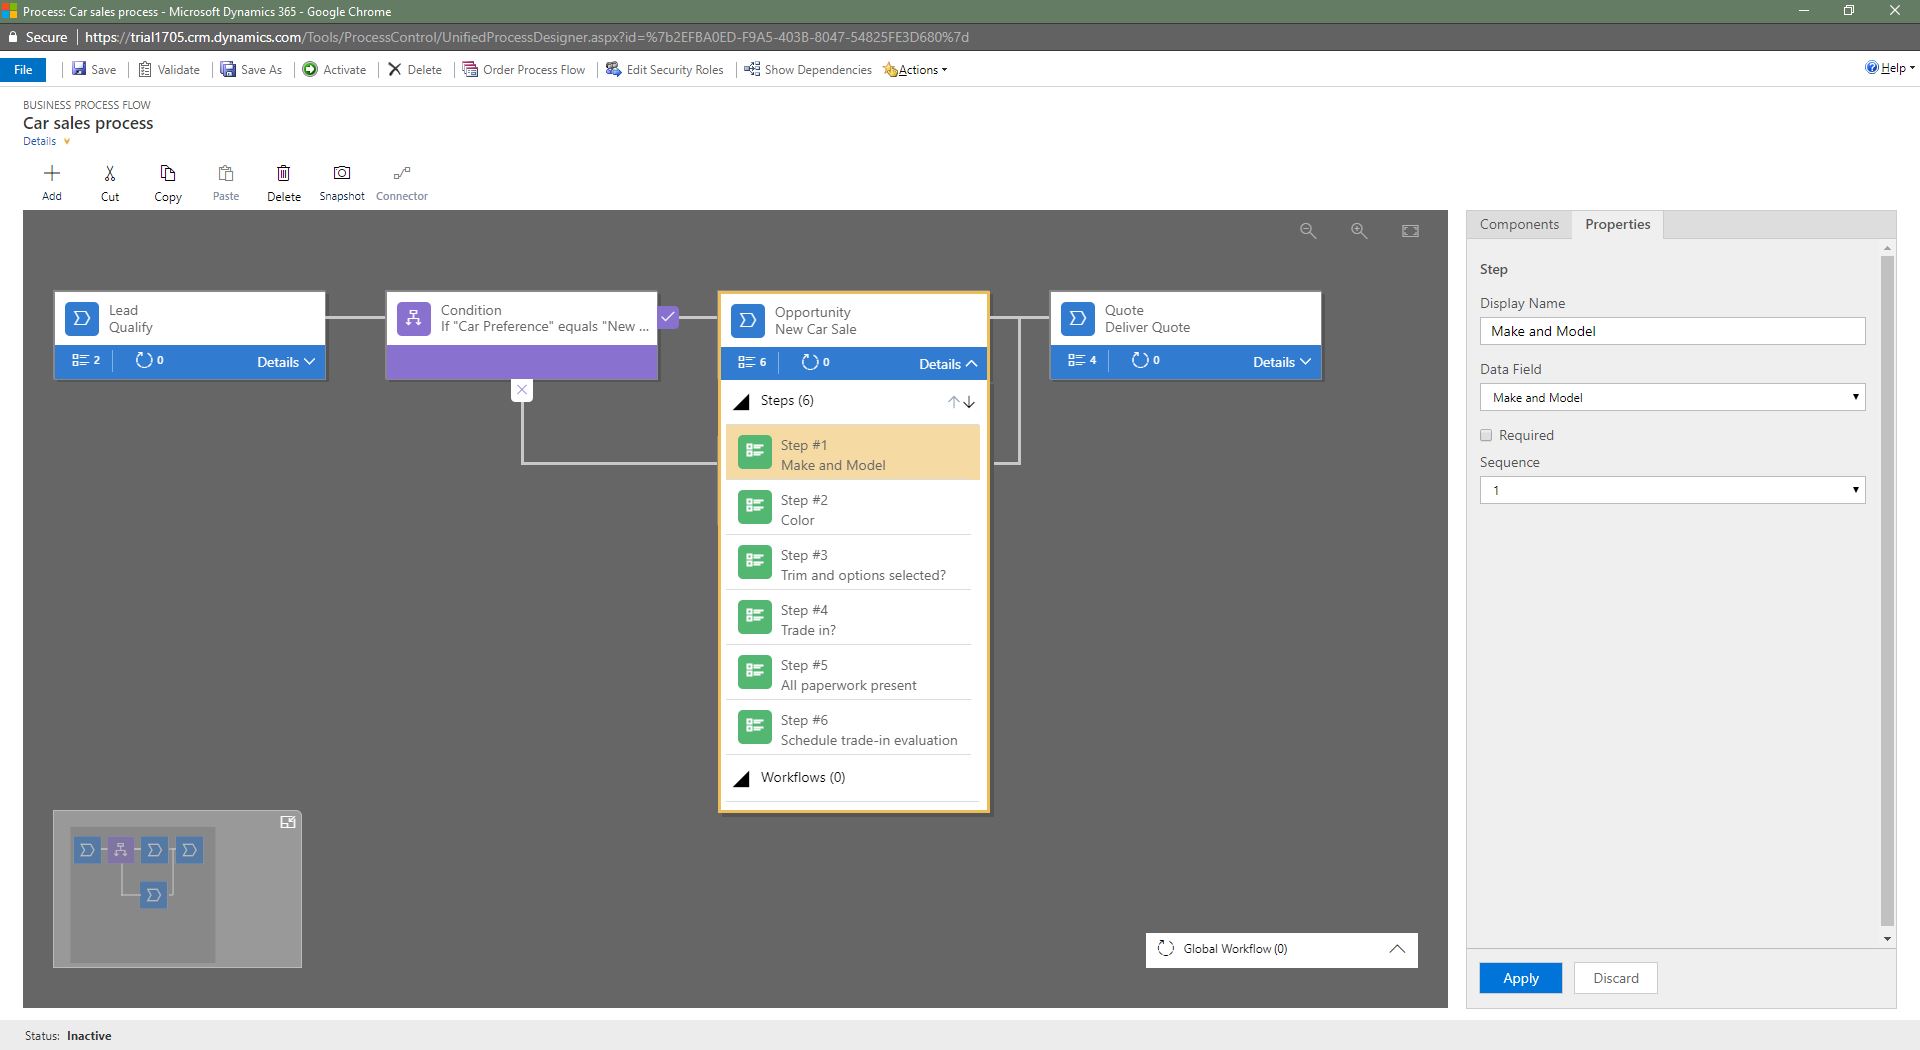The width and height of the screenshot is (1920, 1050).
Task: Move selected step down arrow
Action: (969, 402)
